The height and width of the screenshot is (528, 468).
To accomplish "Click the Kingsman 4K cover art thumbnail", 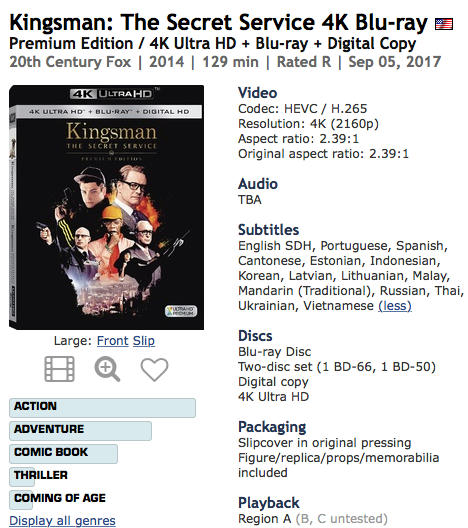I will click(106, 207).
